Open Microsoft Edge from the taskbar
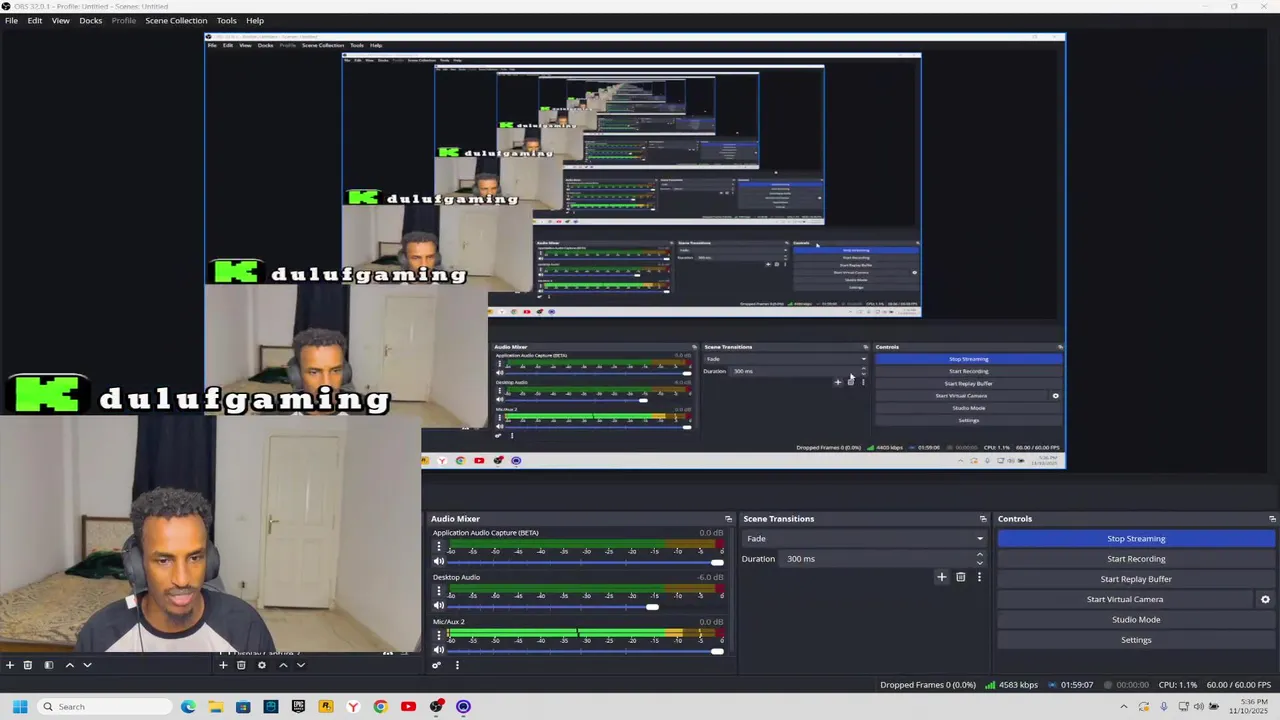Image resolution: width=1280 pixels, height=720 pixels. 188,707
